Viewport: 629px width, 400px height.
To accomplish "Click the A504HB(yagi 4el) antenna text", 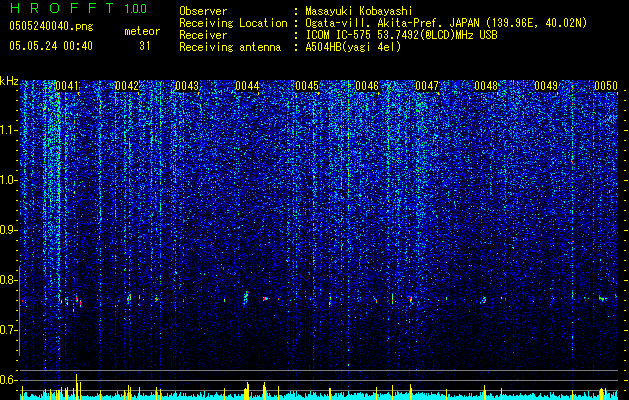I will (353, 47).
